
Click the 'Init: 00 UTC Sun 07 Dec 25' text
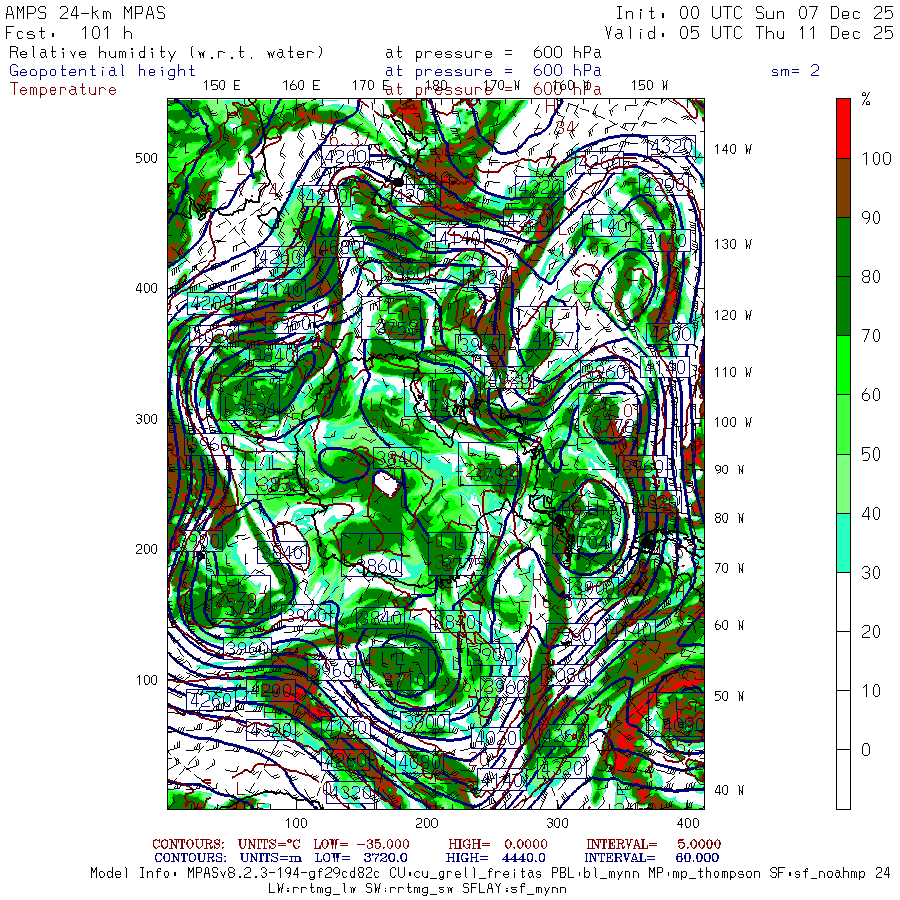755,13
